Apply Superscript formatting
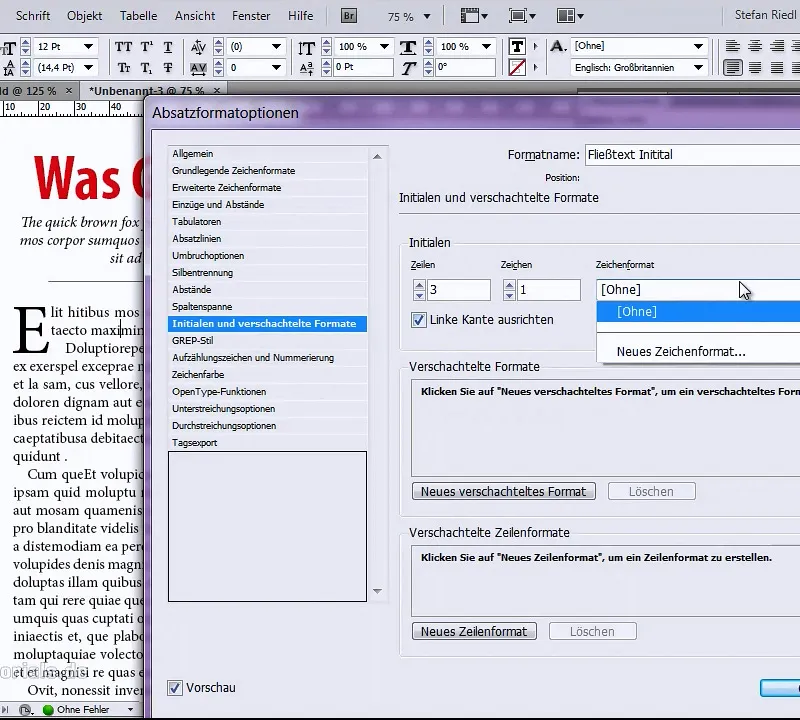The width and height of the screenshot is (800, 720). 146,47
